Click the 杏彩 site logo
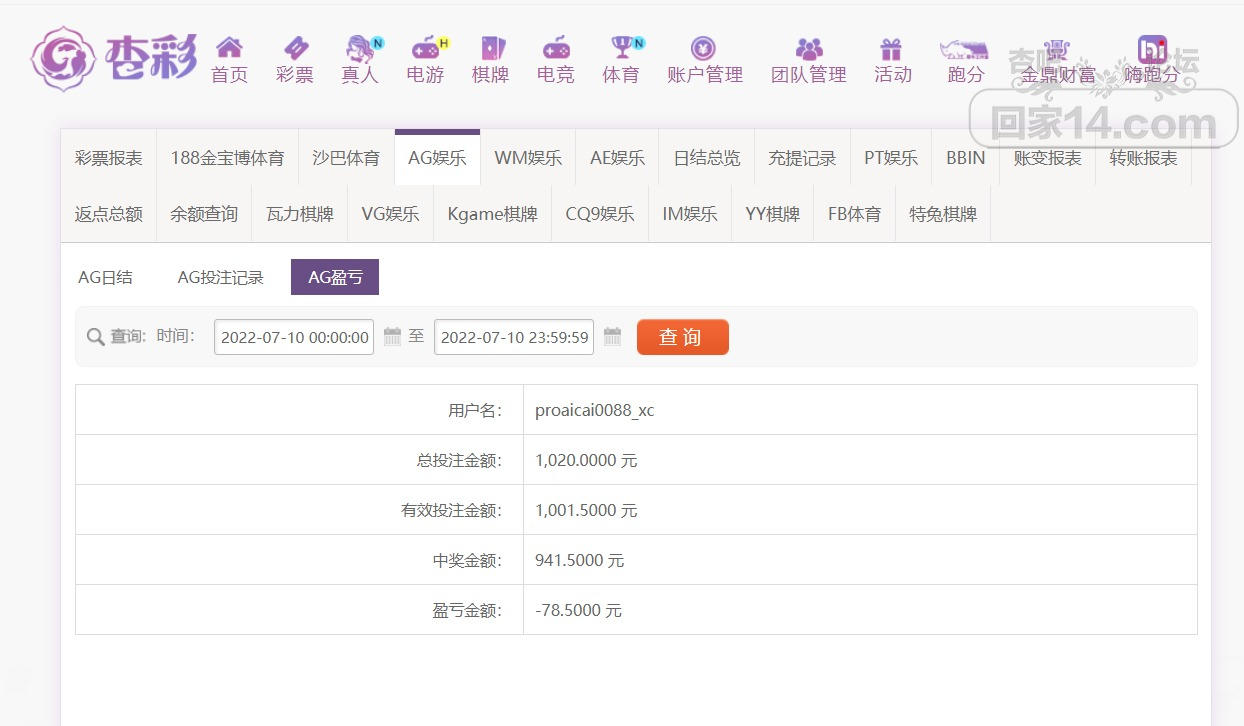The height and width of the screenshot is (726, 1244). pyautogui.click(x=113, y=58)
